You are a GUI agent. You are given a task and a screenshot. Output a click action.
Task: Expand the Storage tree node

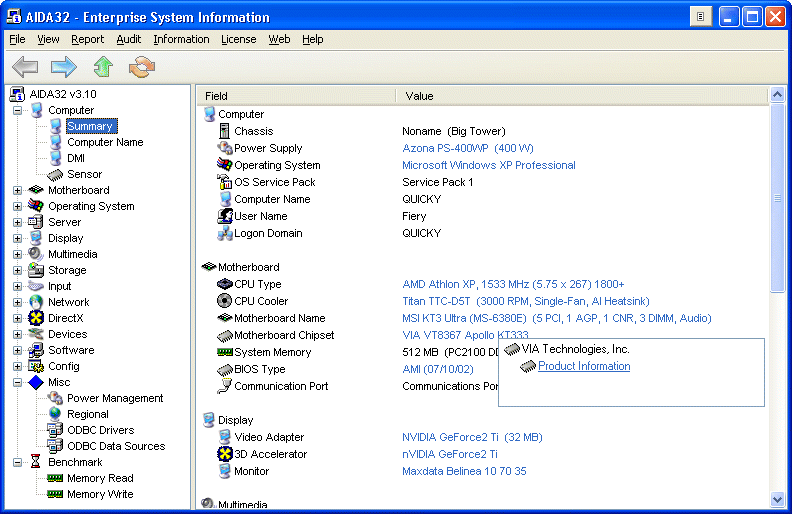[x=17, y=270]
